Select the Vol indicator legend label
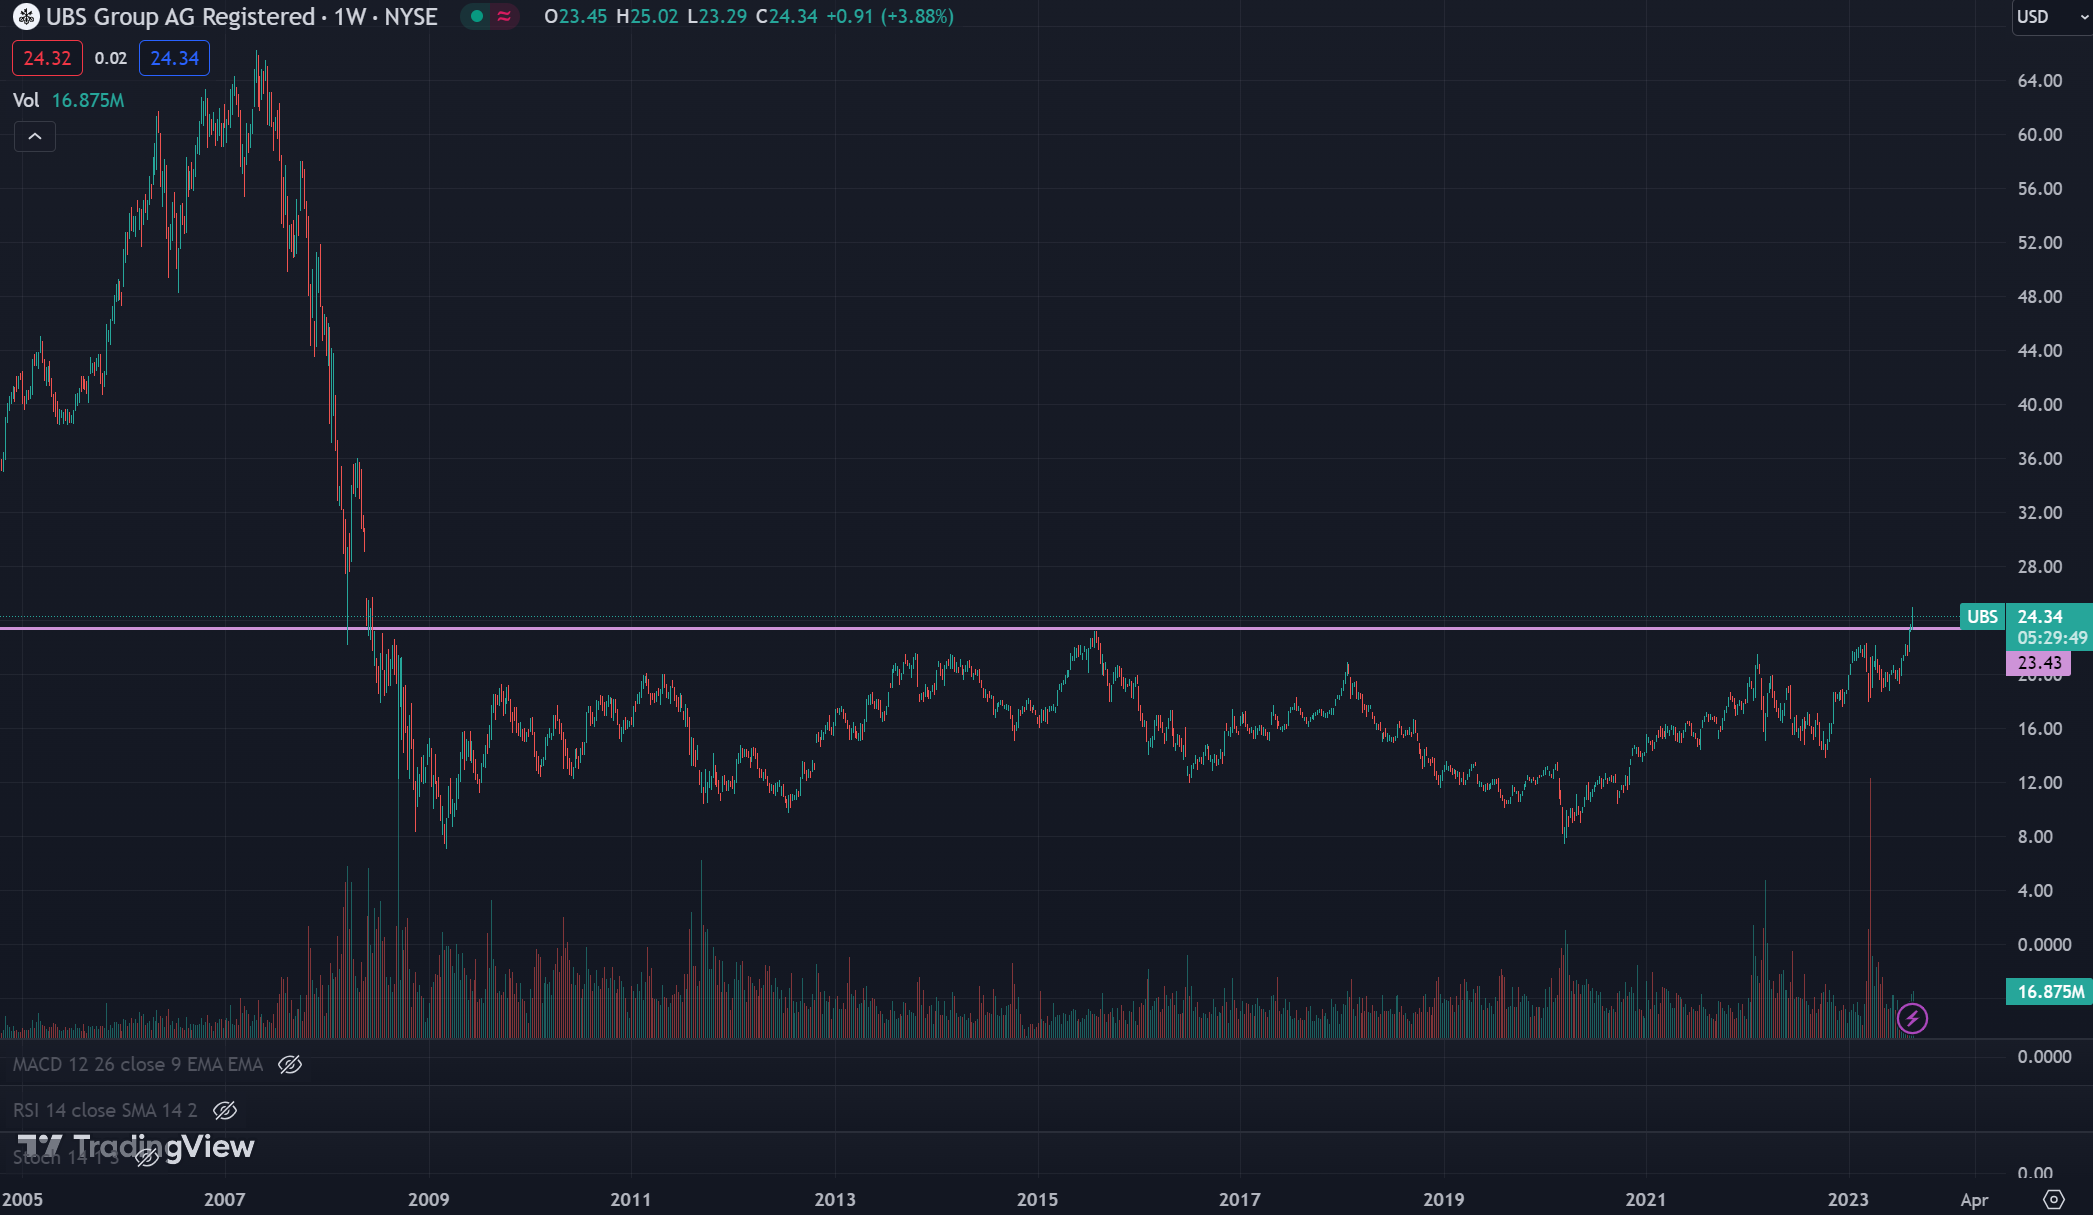The image size is (2093, 1215). (26, 100)
